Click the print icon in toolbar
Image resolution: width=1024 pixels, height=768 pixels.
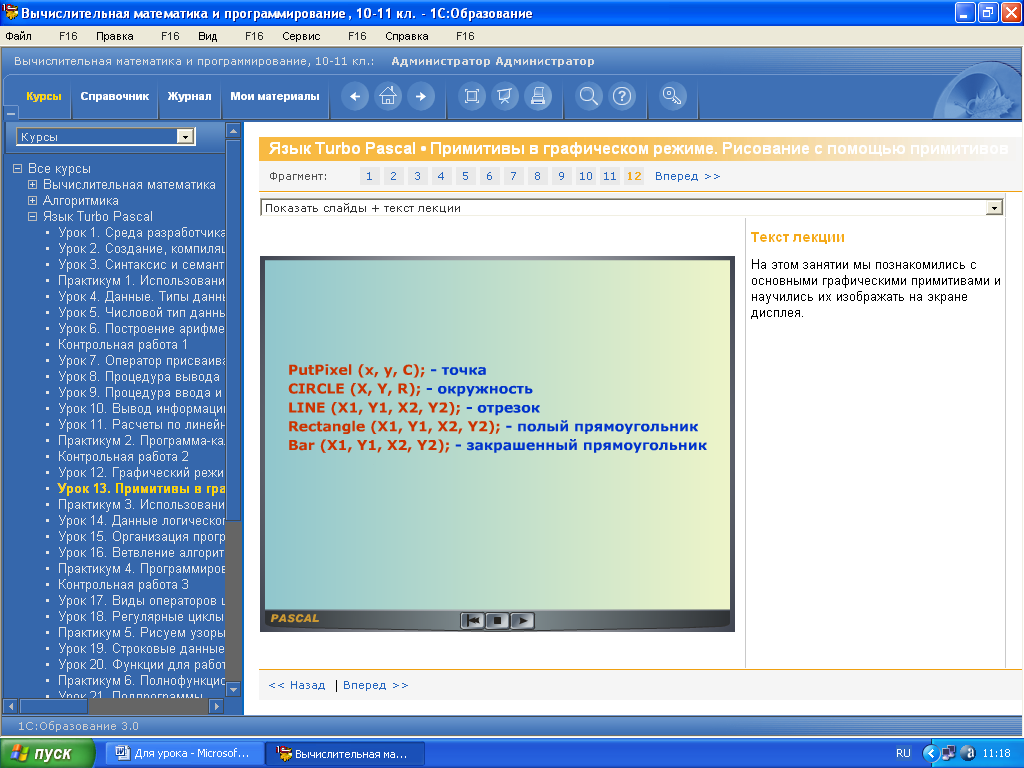(538, 97)
